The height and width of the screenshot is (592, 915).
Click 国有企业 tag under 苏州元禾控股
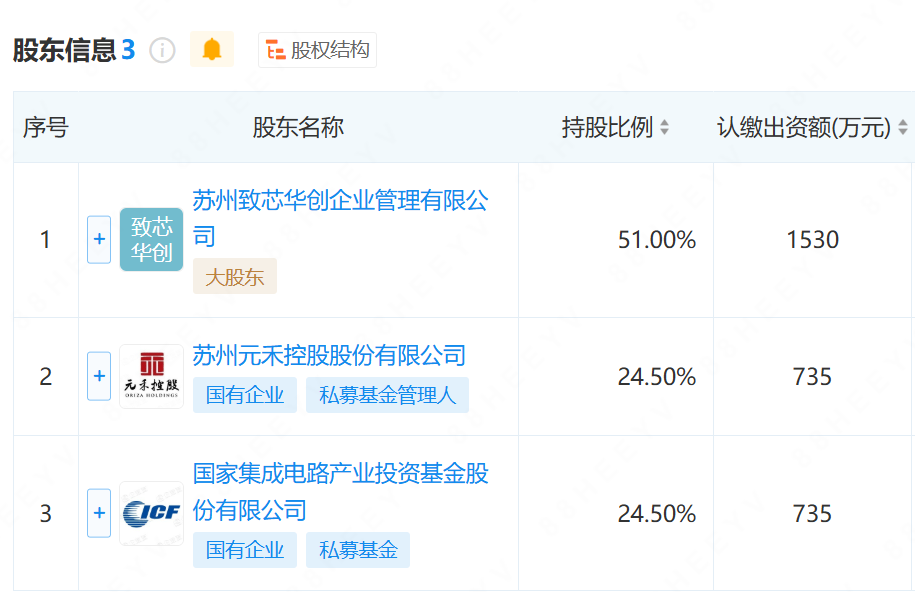coord(245,395)
